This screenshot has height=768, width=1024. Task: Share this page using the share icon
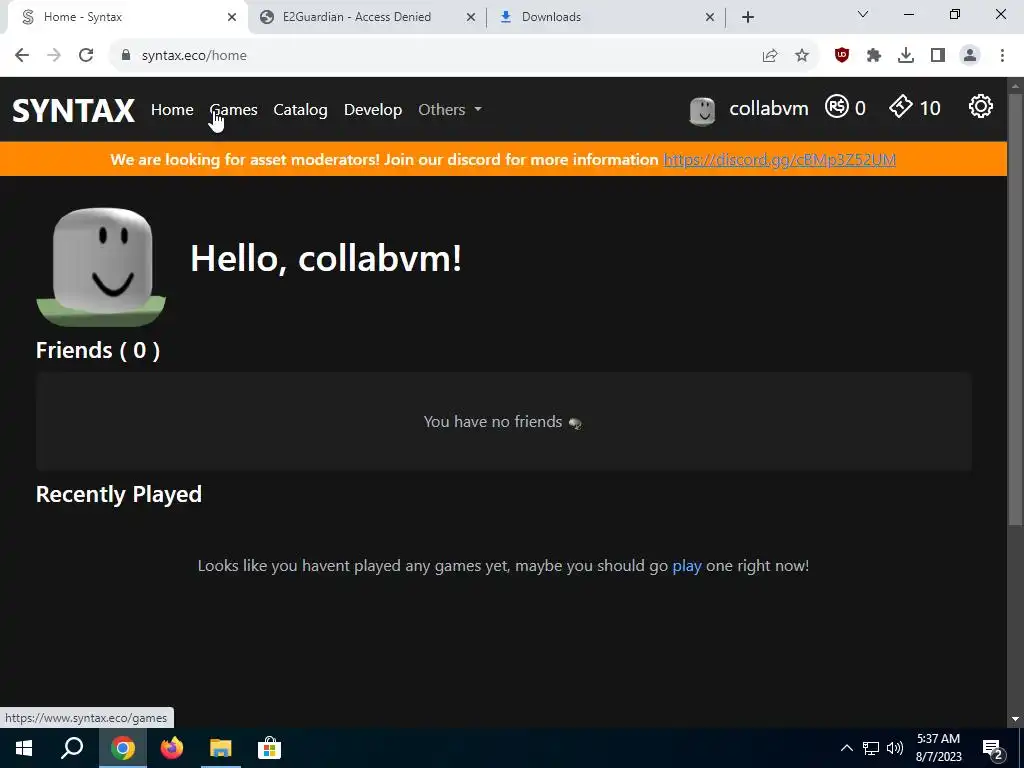(x=770, y=56)
